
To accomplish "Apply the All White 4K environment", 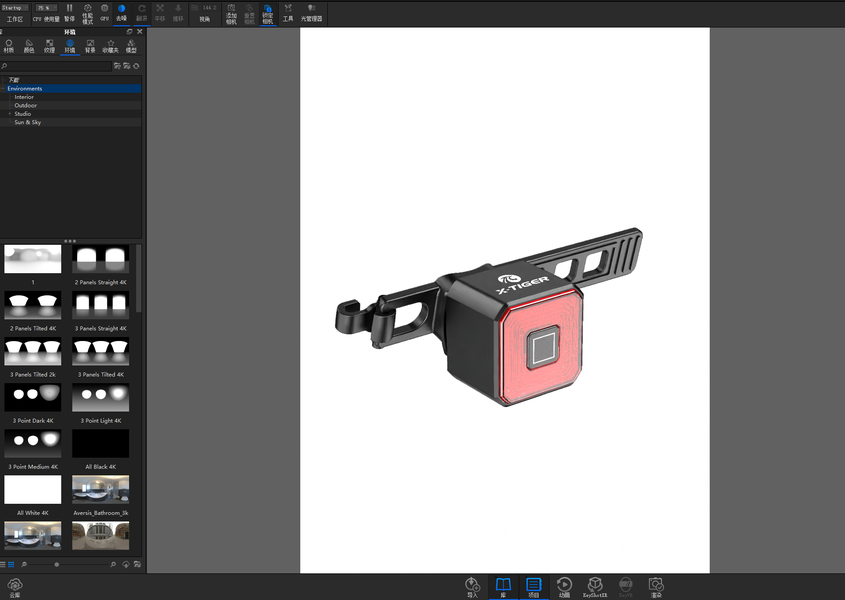I will [x=33, y=489].
